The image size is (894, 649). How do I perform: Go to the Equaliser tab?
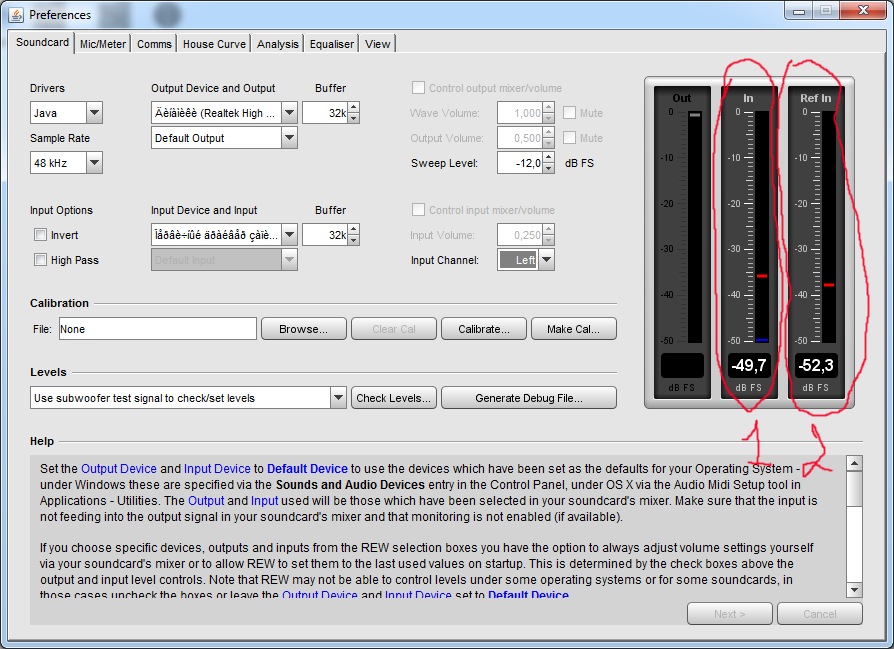click(332, 44)
